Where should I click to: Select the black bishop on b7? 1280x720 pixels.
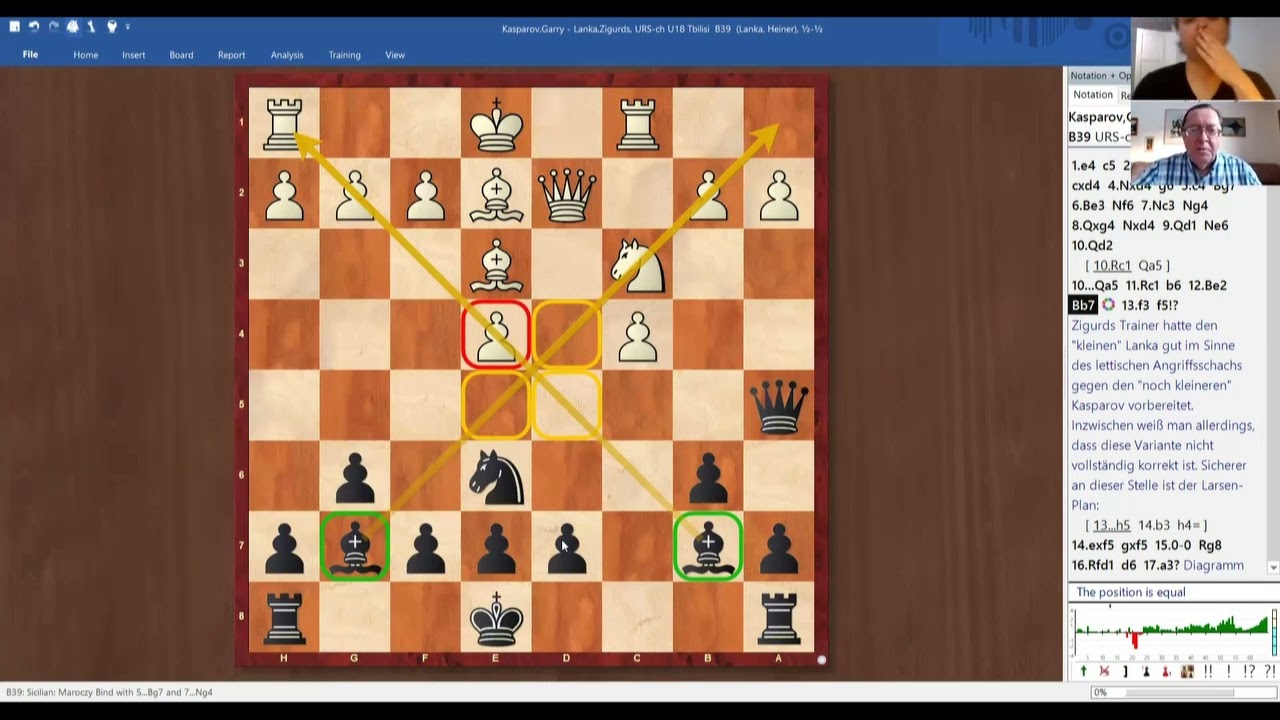click(708, 546)
